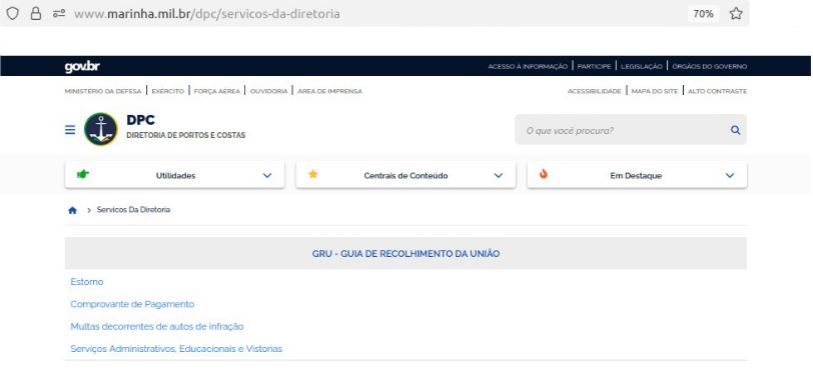Image resolution: width=813 pixels, height=392 pixels.
Task: Open Serviços Administrativos, Educacionais e Vistorias link
Action: click(x=176, y=349)
